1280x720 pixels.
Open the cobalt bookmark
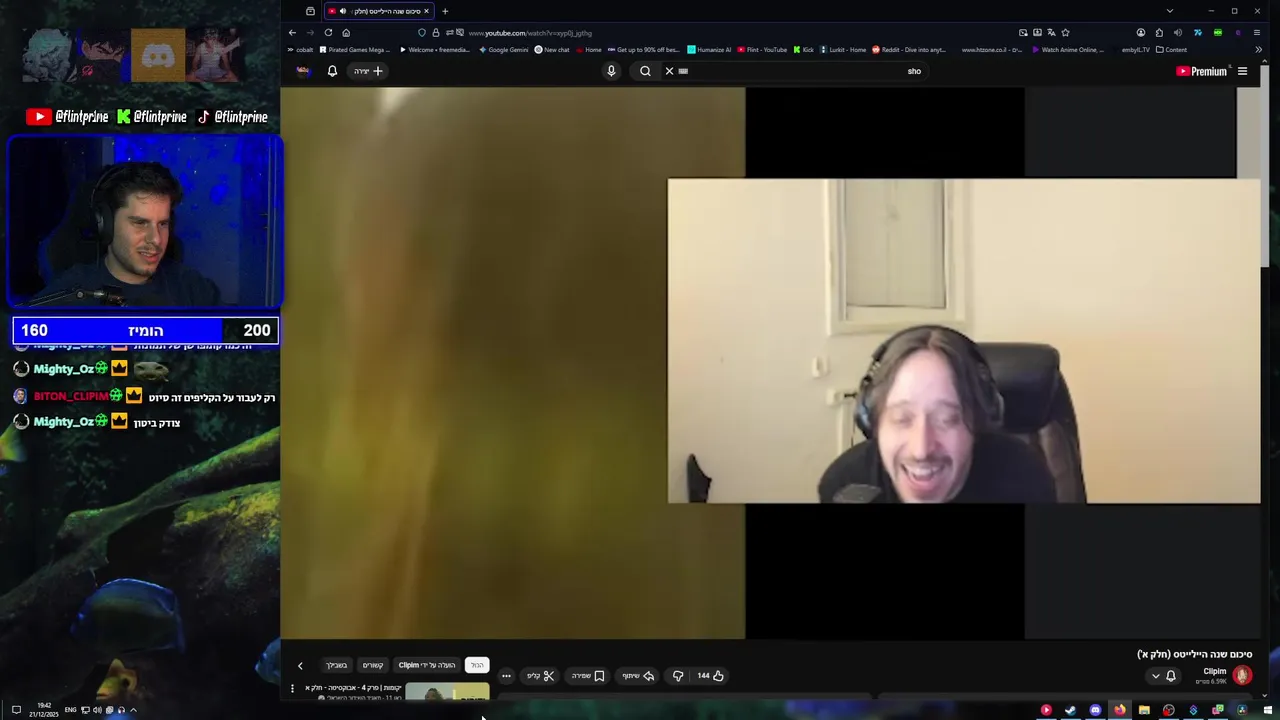tap(300, 49)
